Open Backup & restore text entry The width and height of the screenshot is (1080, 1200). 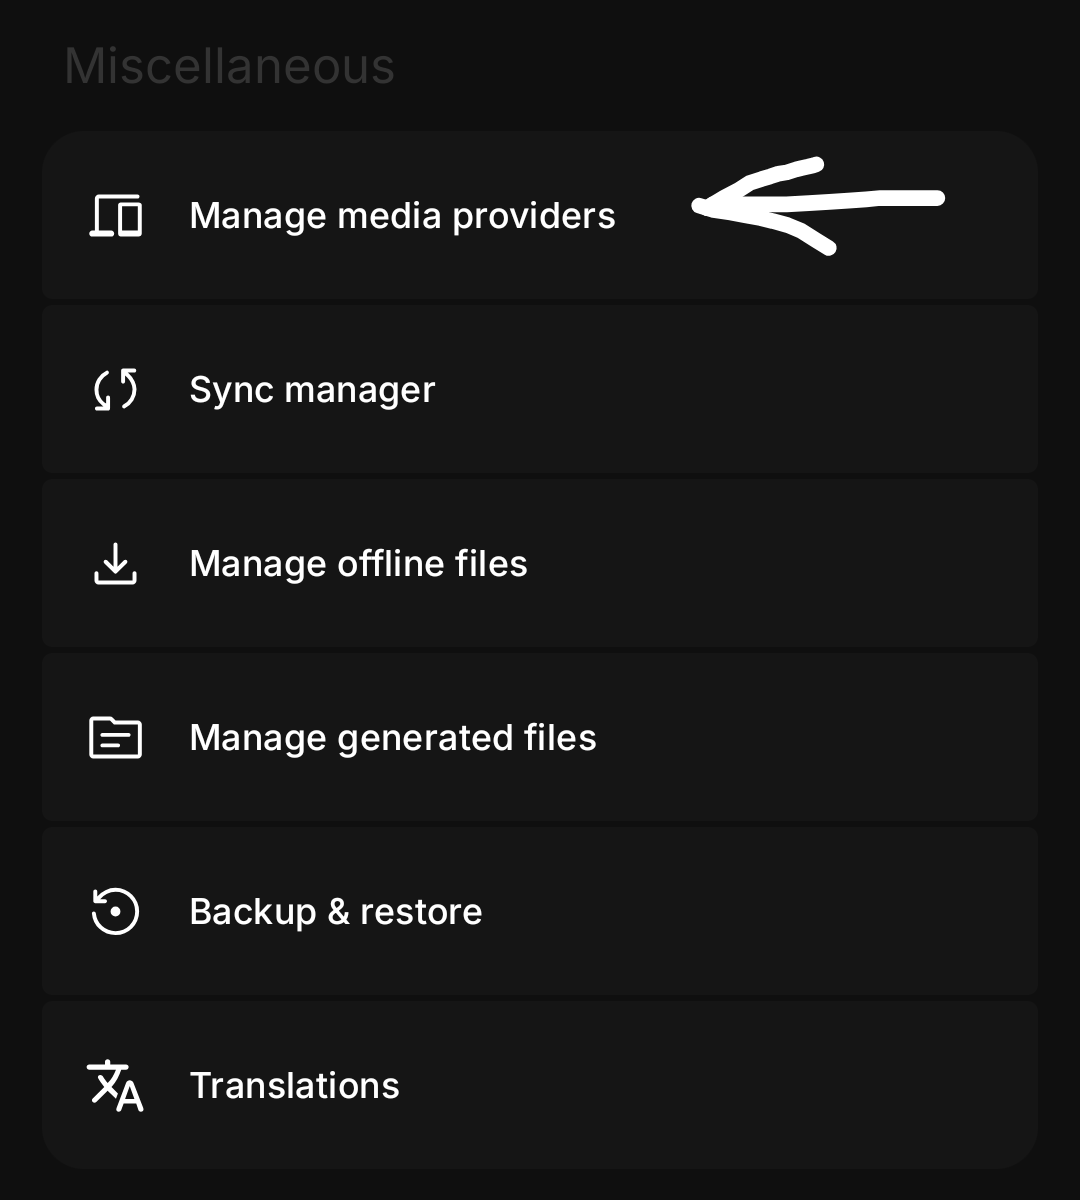pos(336,912)
